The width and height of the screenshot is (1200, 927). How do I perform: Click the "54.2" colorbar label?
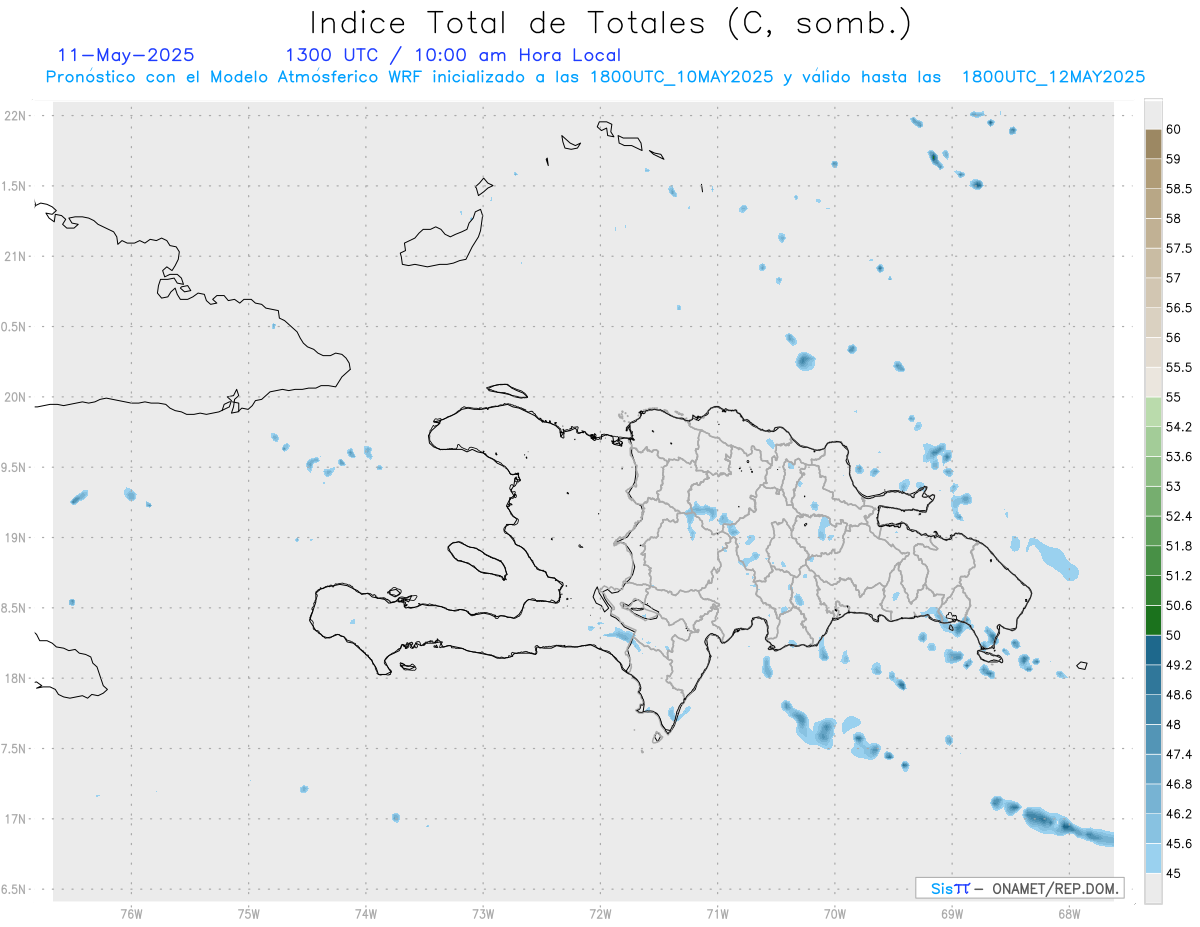[1178, 427]
